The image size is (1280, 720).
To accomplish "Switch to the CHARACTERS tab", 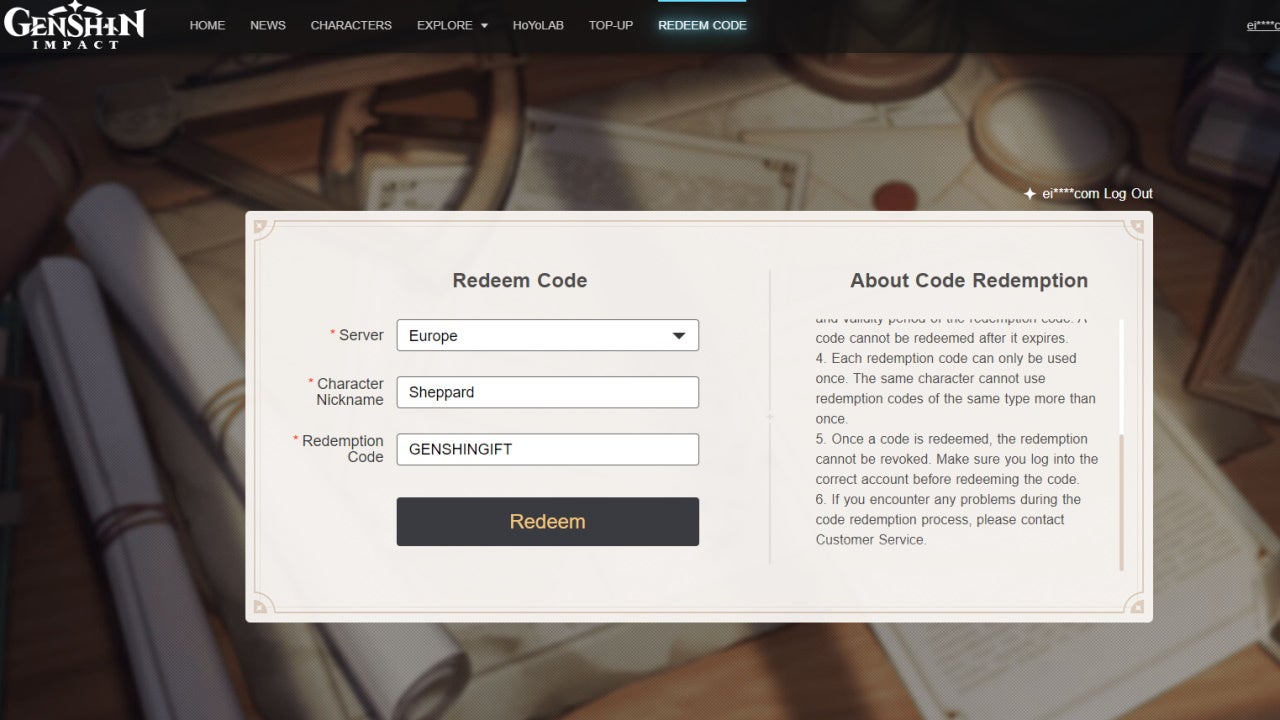I will (x=351, y=25).
